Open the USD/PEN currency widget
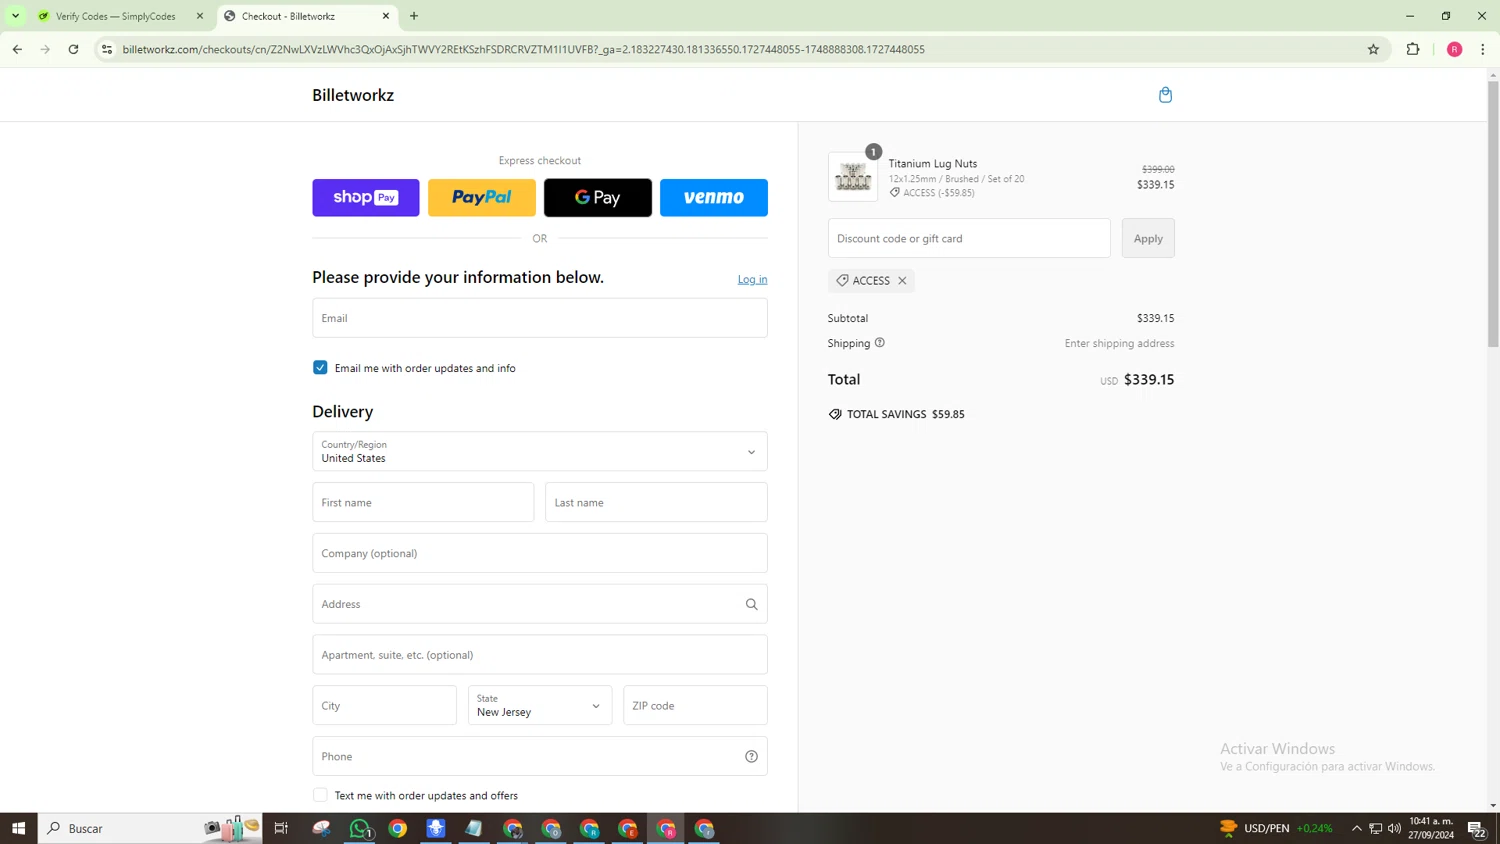This screenshot has height=844, width=1500. coord(1276,828)
